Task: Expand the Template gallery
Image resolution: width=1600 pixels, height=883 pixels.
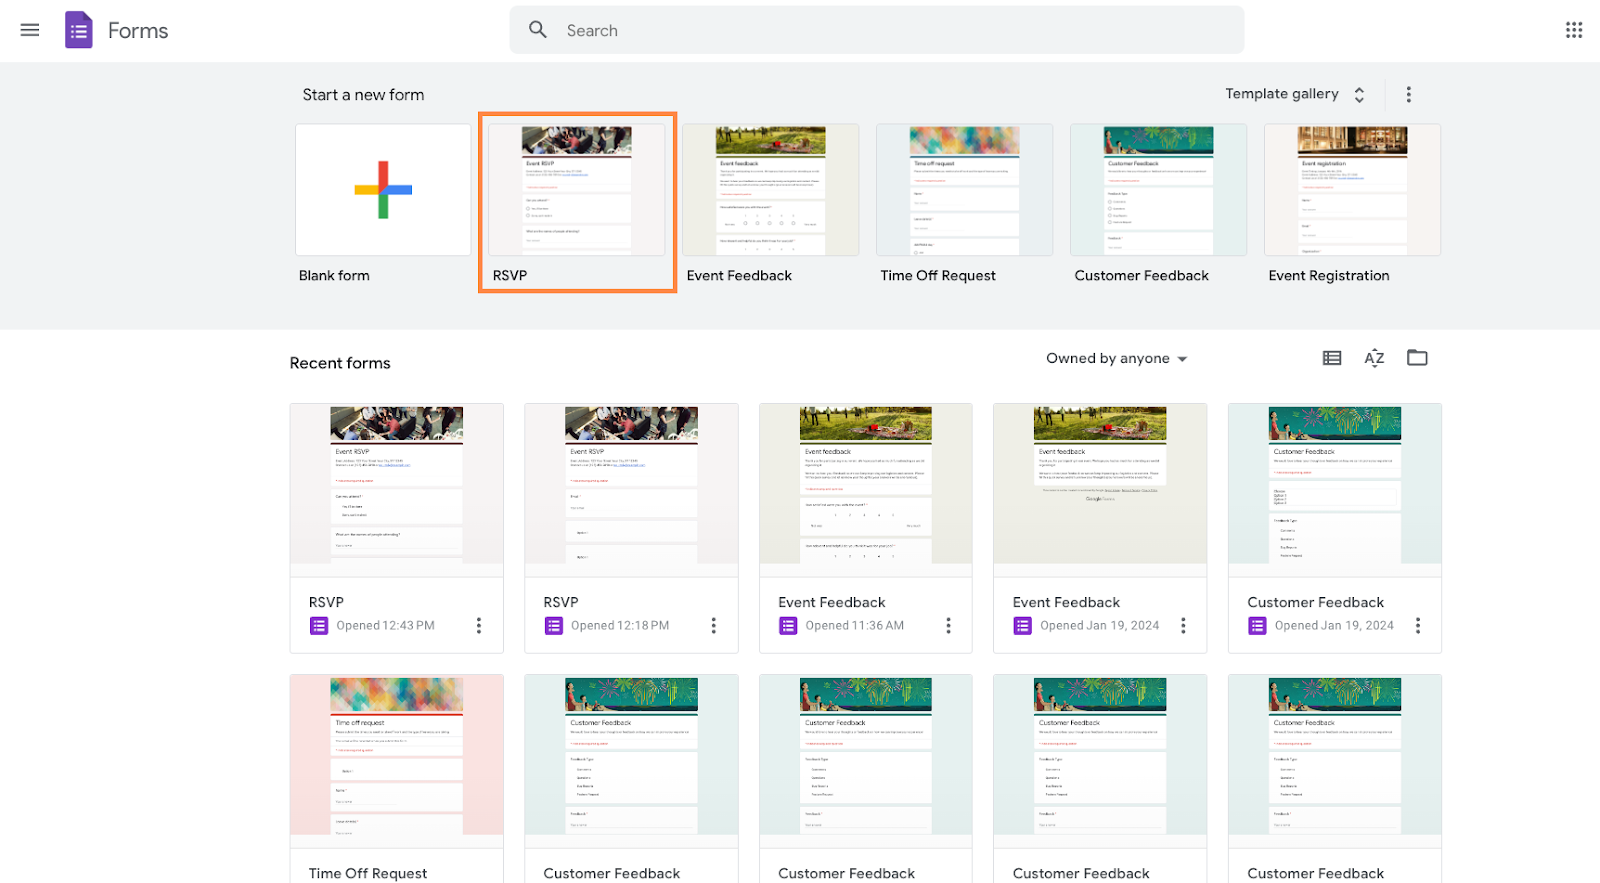Action: pos(1294,94)
